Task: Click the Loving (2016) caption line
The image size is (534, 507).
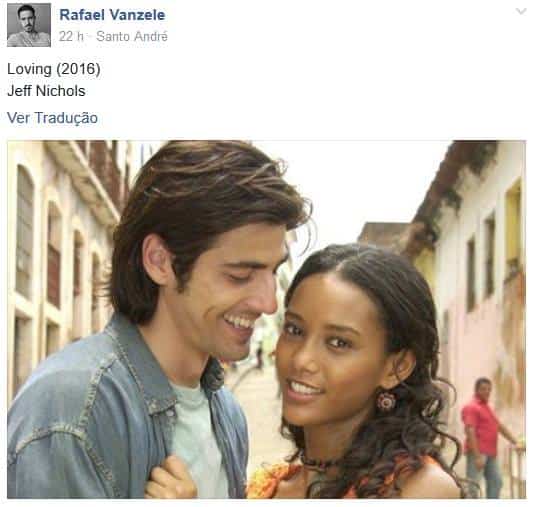Action: (x=54, y=69)
